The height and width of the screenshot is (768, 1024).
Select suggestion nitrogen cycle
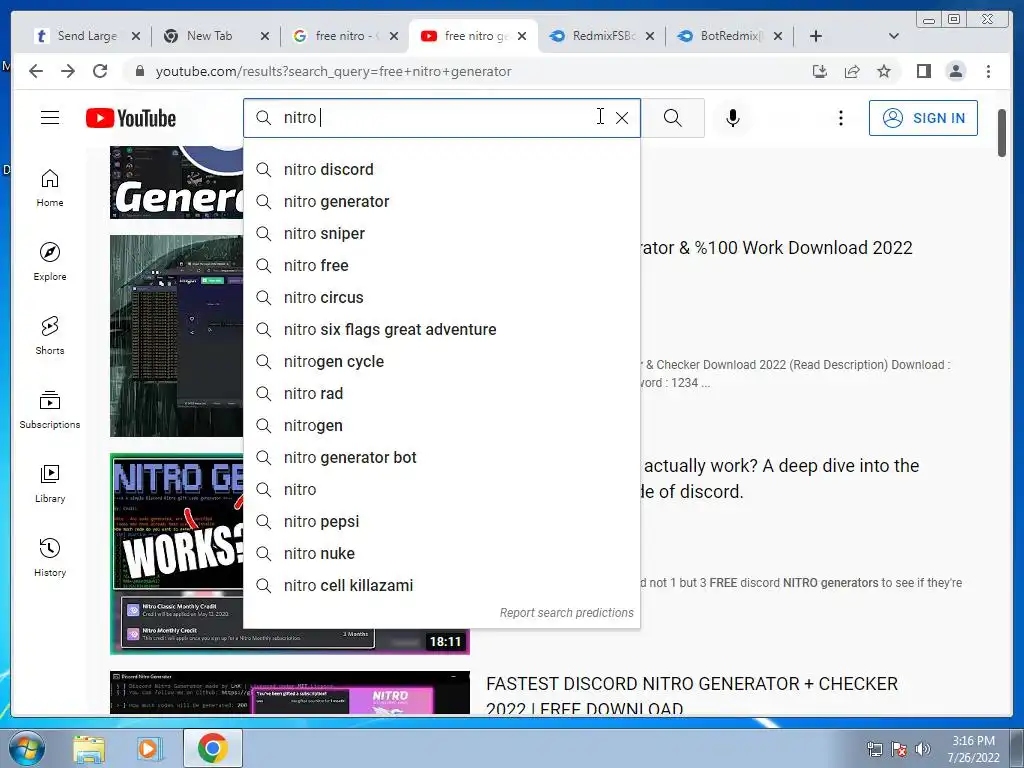(441, 361)
